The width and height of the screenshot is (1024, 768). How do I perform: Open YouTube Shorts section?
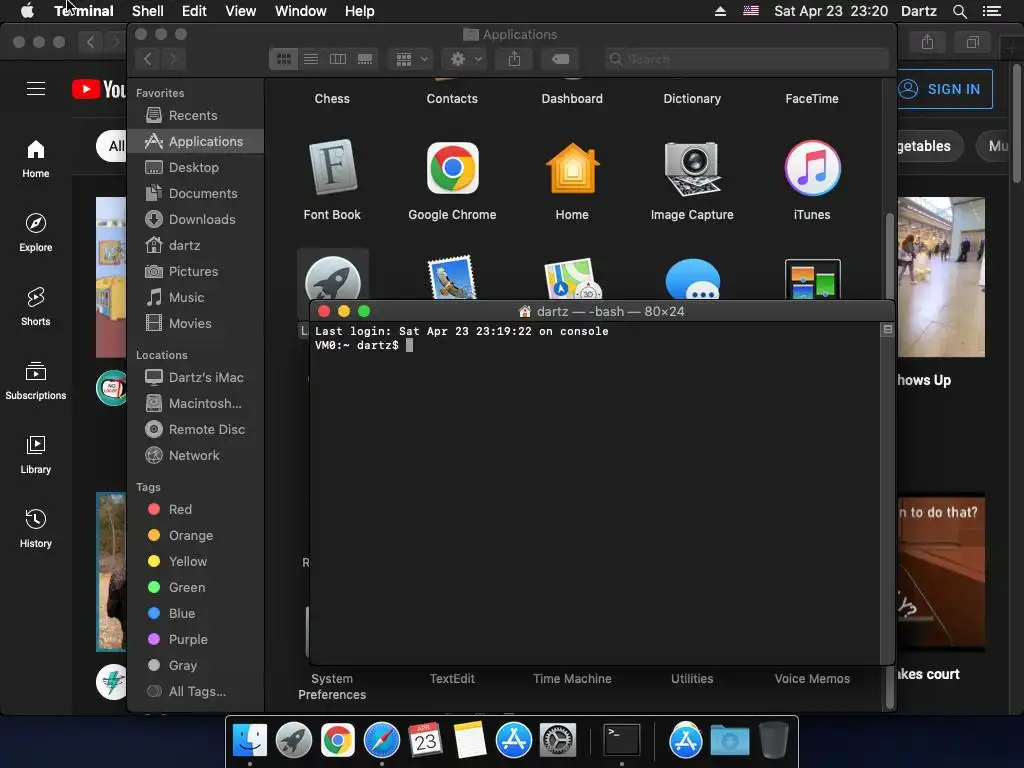[x=36, y=306]
